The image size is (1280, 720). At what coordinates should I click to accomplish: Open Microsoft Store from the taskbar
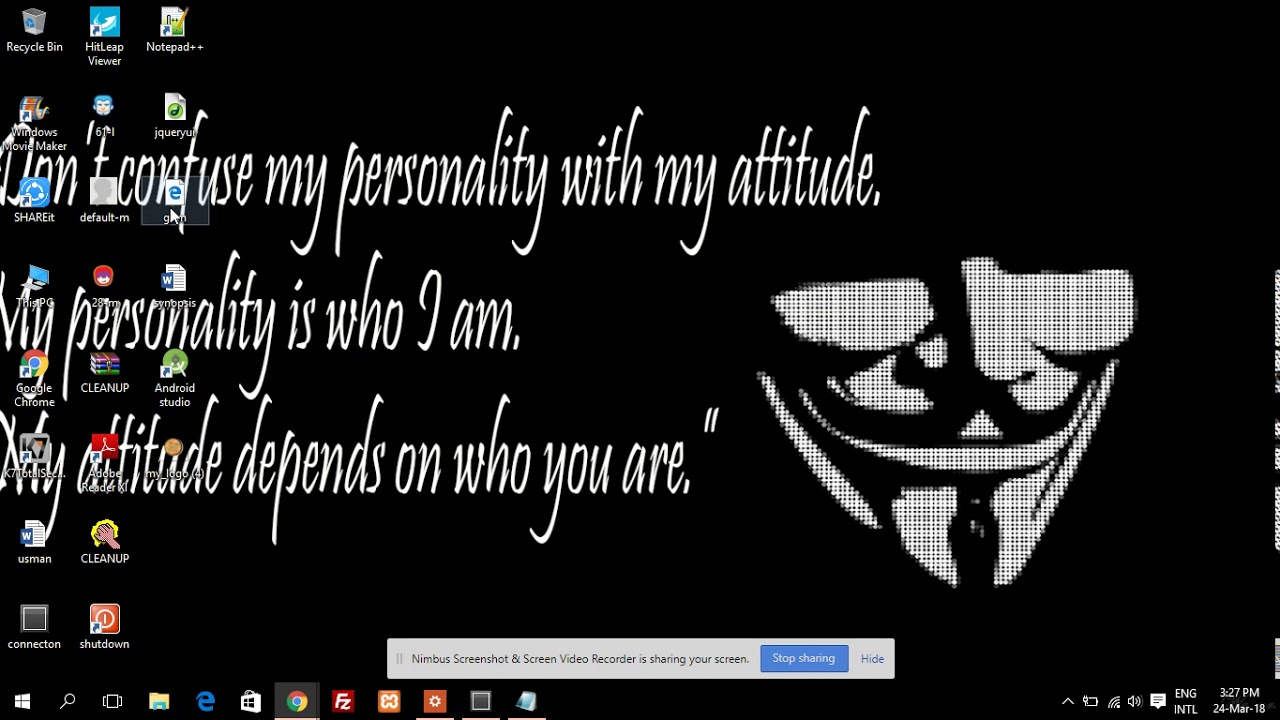click(x=251, y=701)
